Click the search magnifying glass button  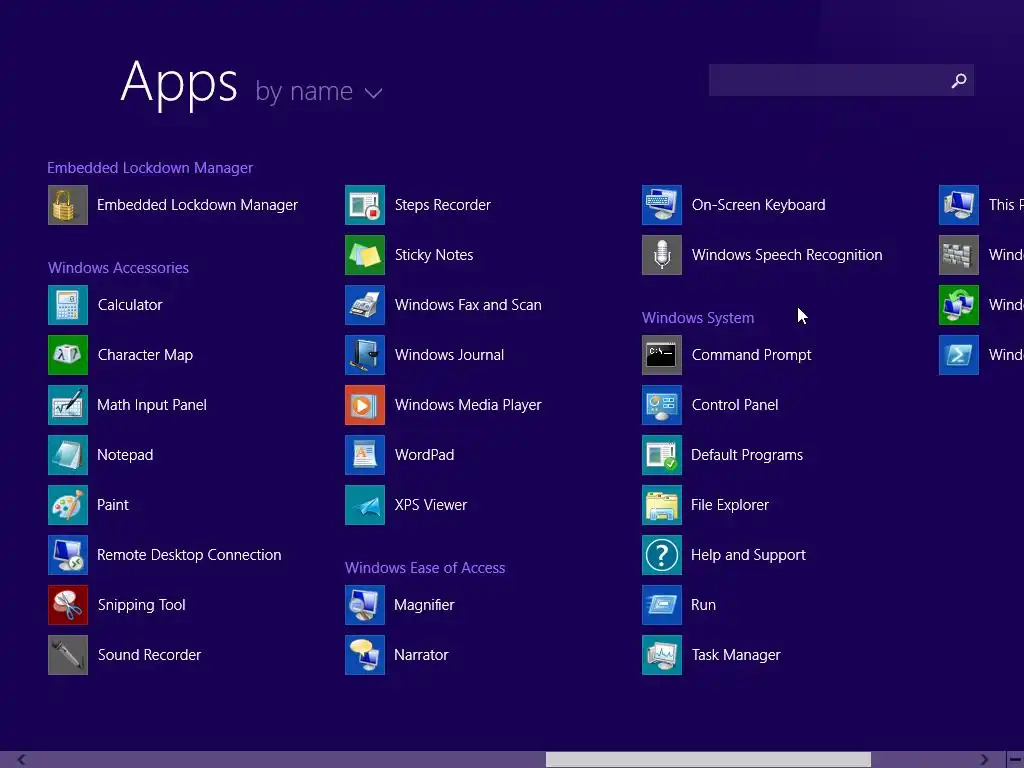click(x=959, y=80)
